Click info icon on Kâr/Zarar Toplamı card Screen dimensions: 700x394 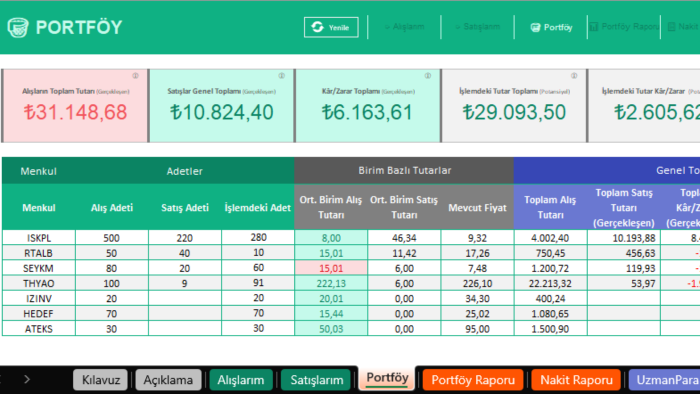(x=428, y=76)
